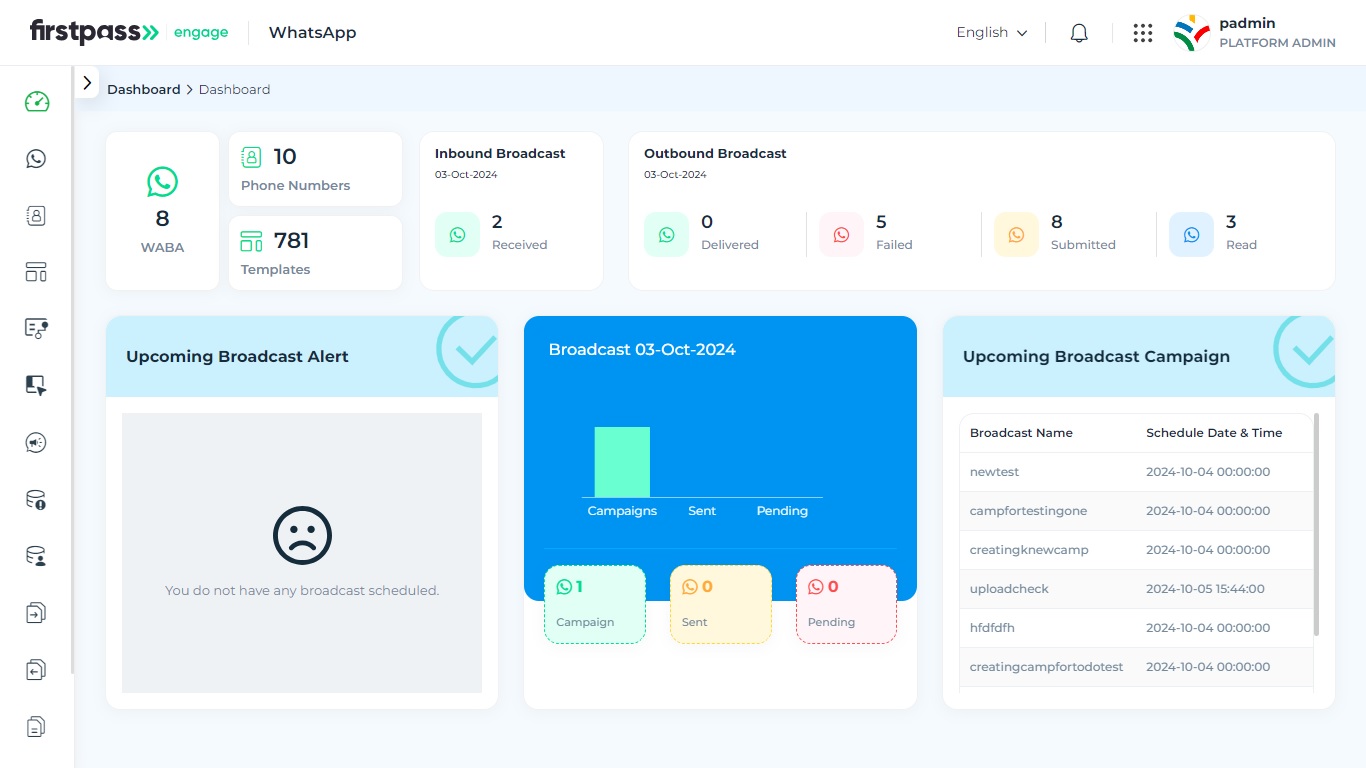
Task: Click the templates layout icon in sidebar
Action: tap(36, 271)
